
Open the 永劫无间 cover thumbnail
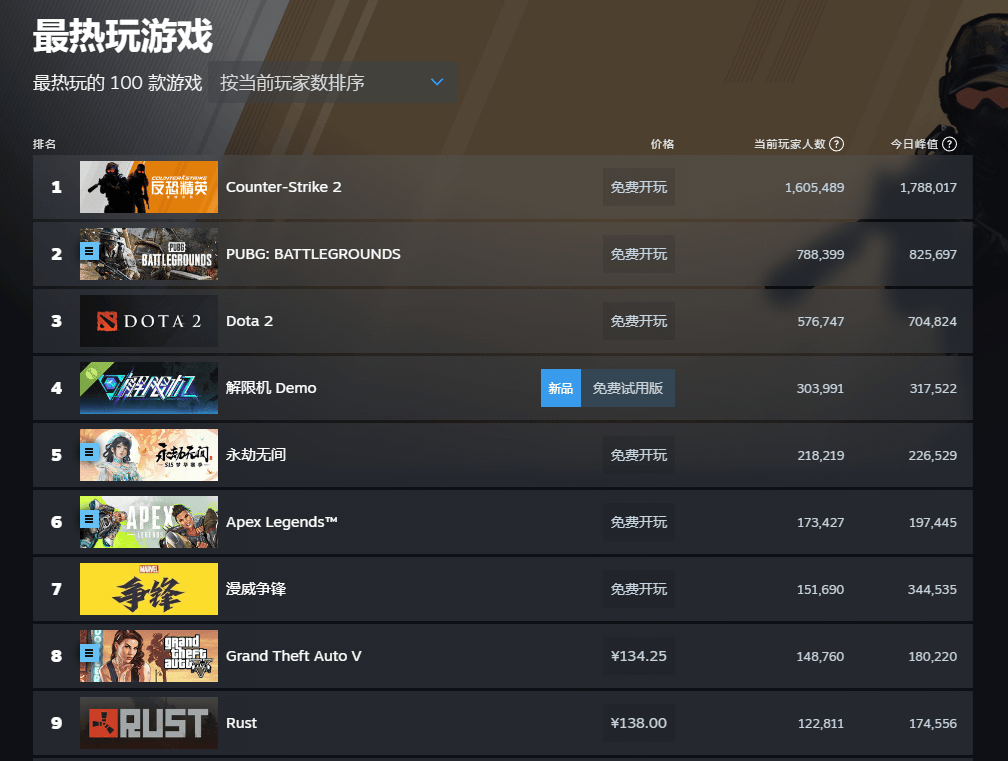click(x=148, y=455)
